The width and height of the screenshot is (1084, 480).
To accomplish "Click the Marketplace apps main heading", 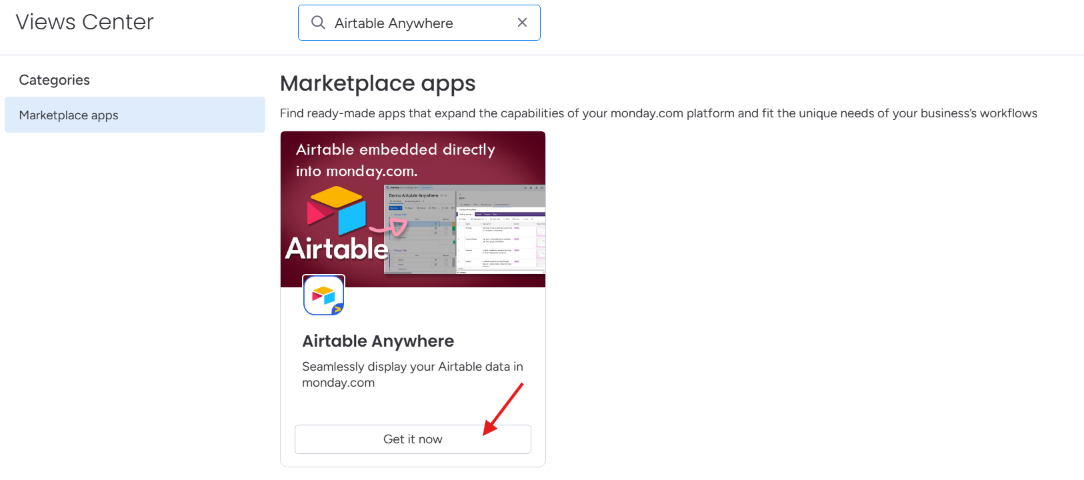I will click(x=377, y=84).
